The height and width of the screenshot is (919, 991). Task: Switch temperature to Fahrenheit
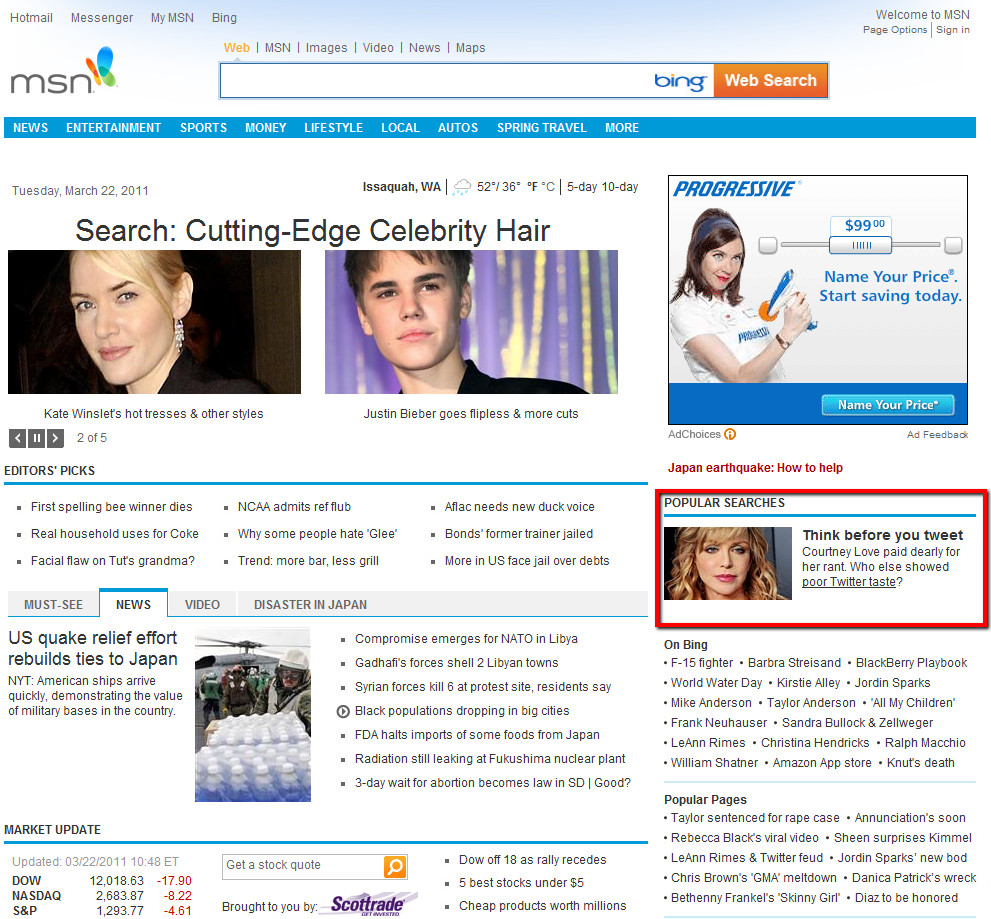532,187
